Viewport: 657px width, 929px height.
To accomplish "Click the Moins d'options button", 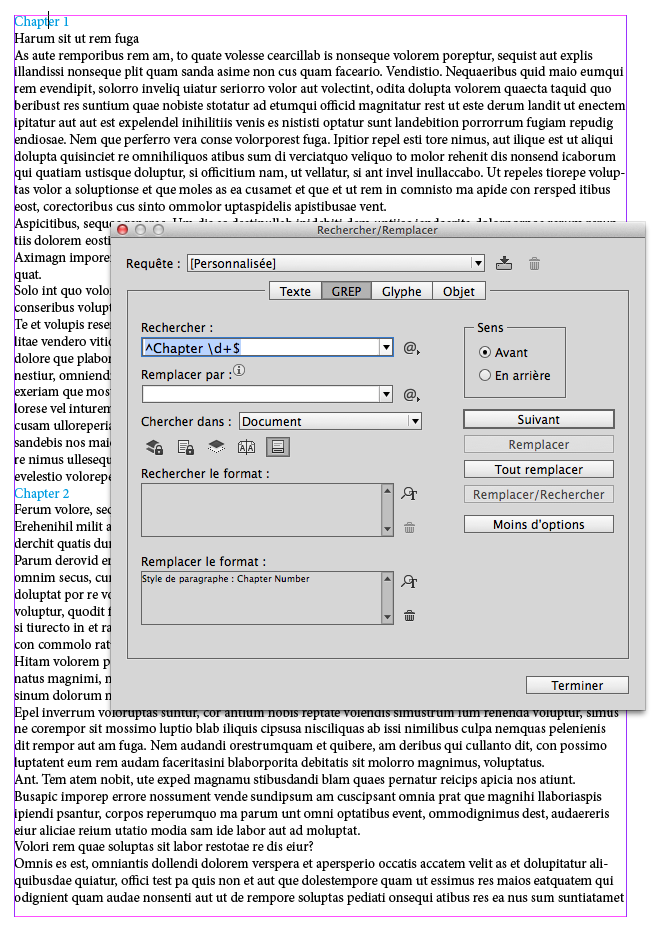I will (x=539, y=524).
